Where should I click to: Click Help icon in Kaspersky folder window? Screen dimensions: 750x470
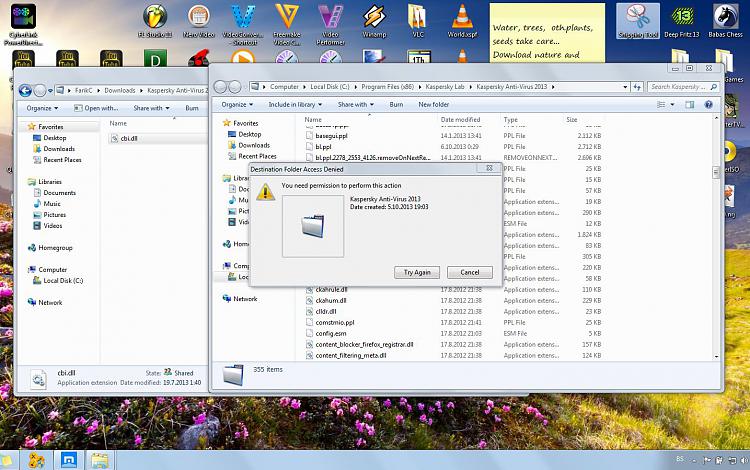tap(708, 104)
